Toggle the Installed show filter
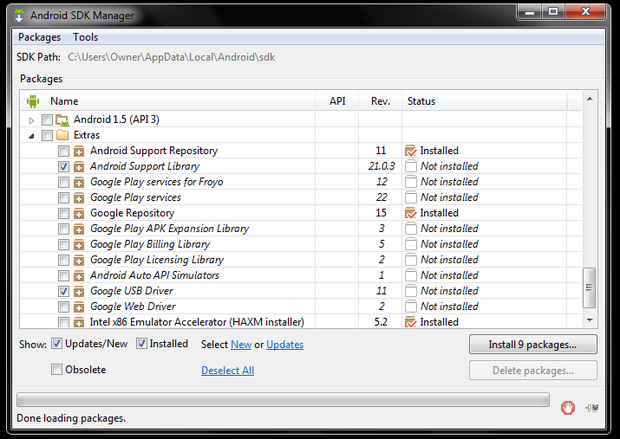 coord(142,344)
